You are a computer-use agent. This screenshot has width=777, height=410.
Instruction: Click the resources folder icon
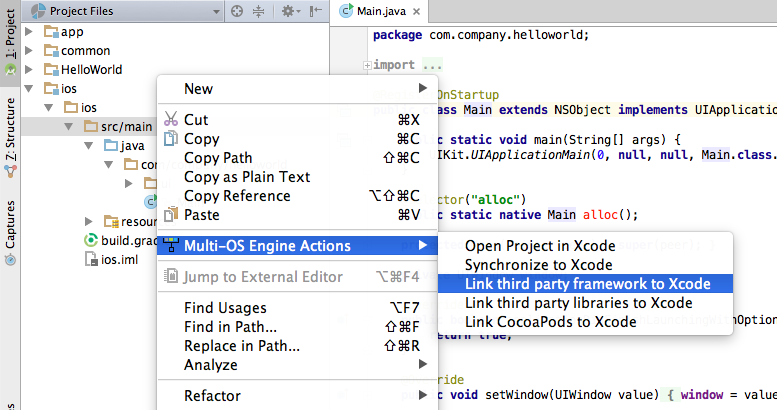111,221
